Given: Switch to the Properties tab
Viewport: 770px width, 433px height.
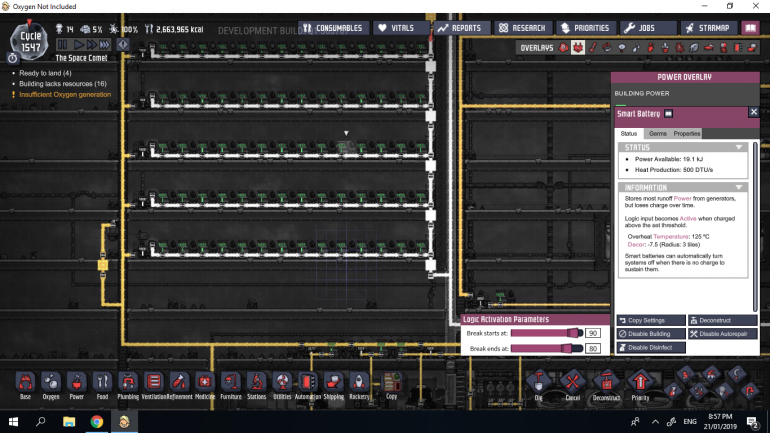Looking at the screenshot, I should click(x=687, y=134).
